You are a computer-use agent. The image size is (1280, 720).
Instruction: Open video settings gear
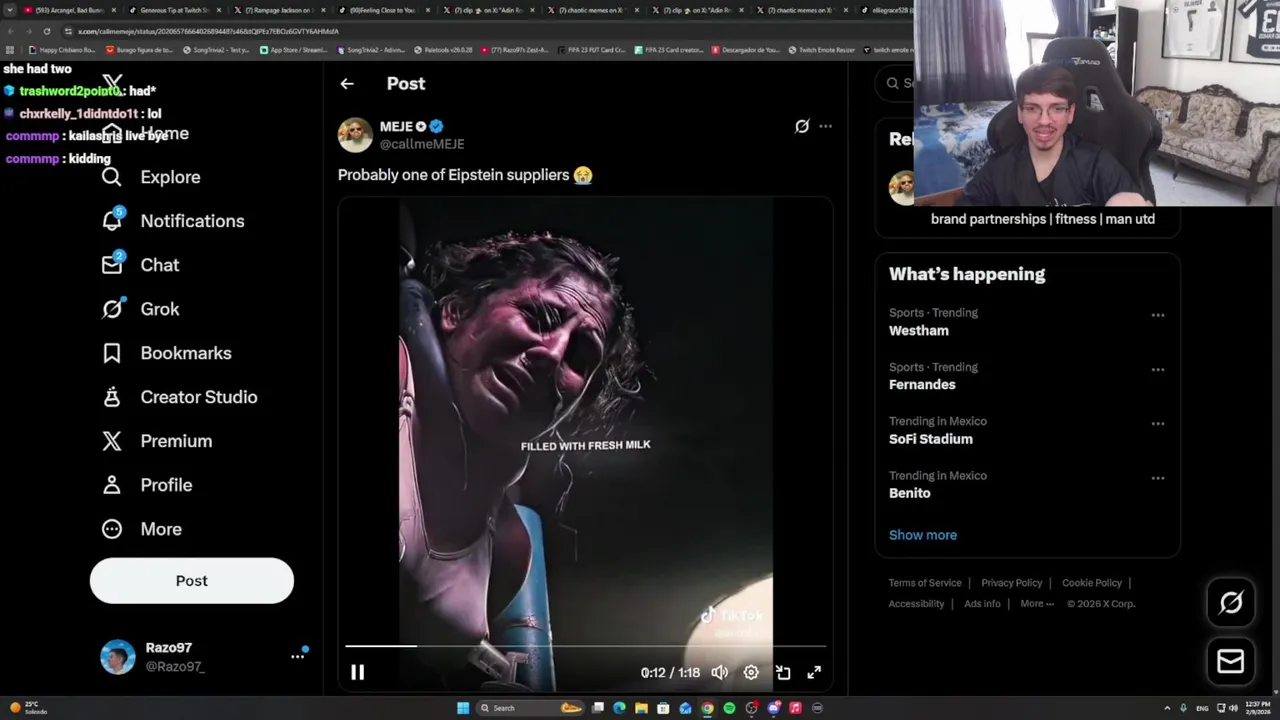tap(751, 673)
